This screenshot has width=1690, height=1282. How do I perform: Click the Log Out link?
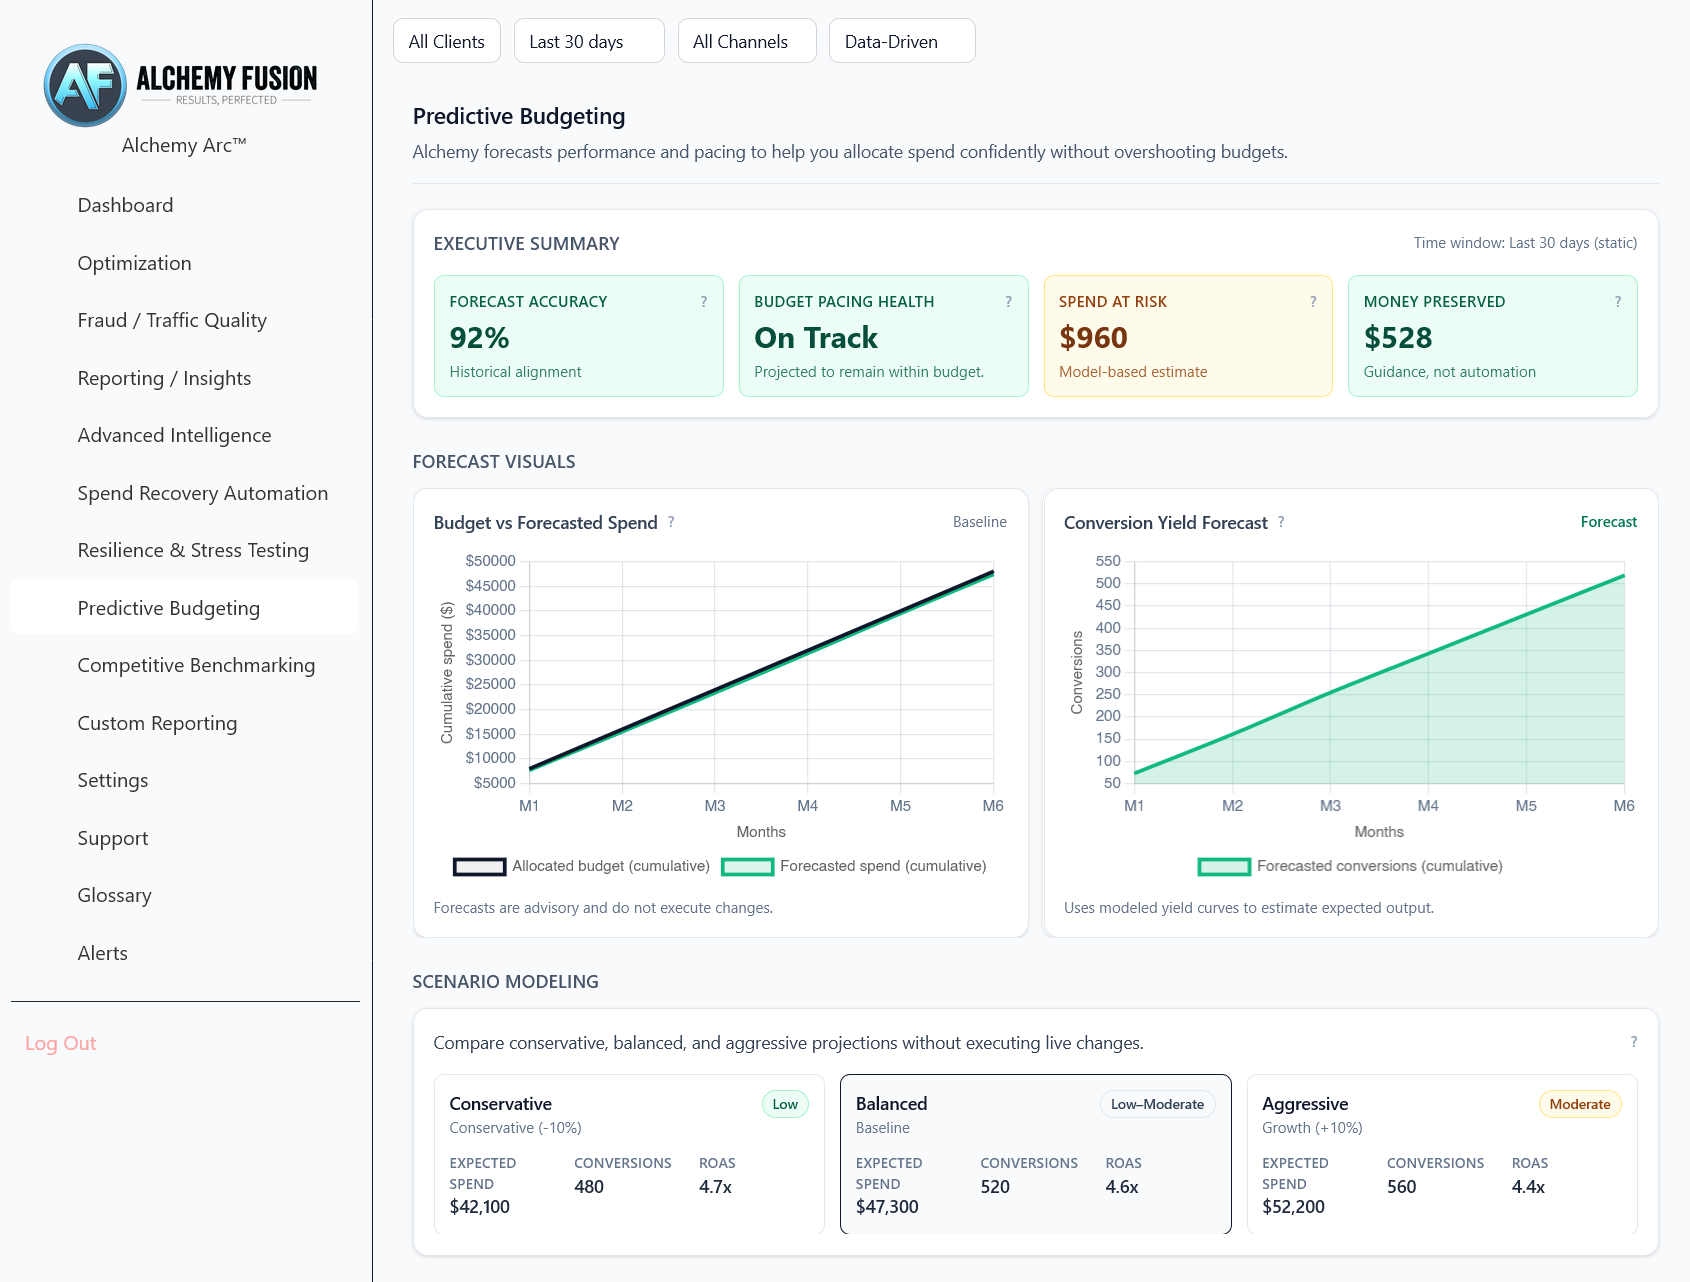click(60, 1043)
